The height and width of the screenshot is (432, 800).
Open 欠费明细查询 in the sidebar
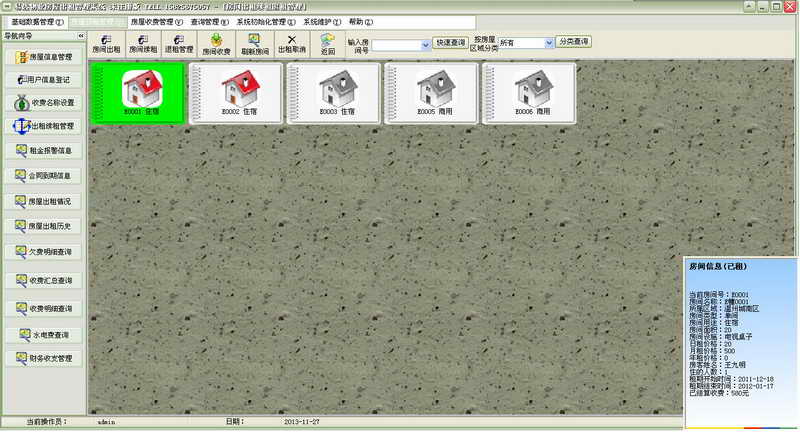pyautogui.click(x=43, y=251)
